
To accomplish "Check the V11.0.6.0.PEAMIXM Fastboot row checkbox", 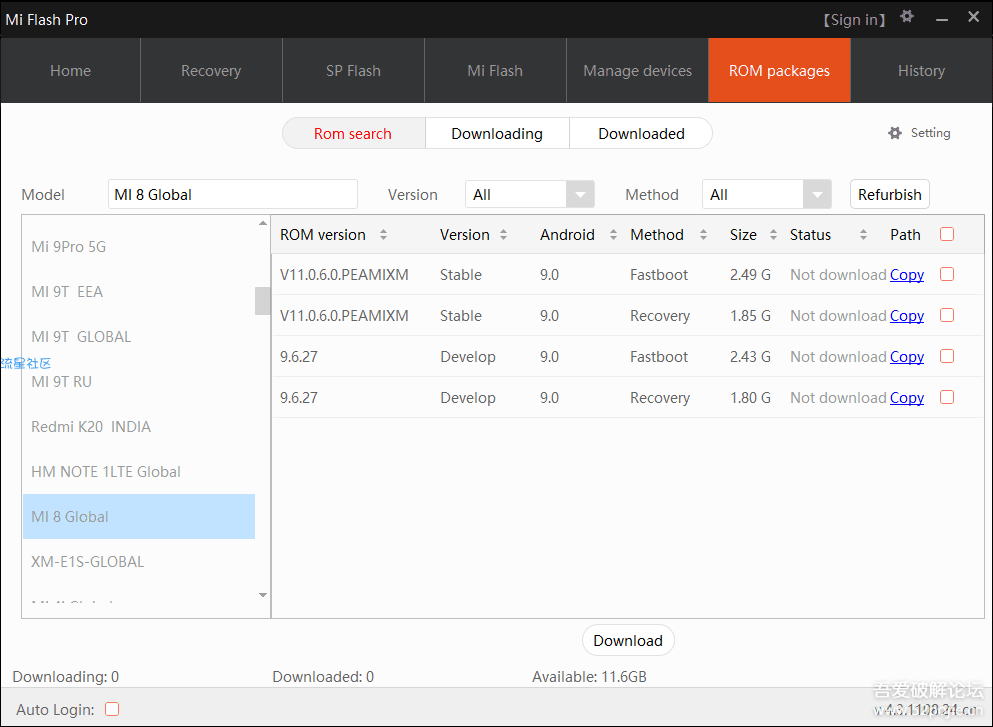I will [x=947, y=274].
